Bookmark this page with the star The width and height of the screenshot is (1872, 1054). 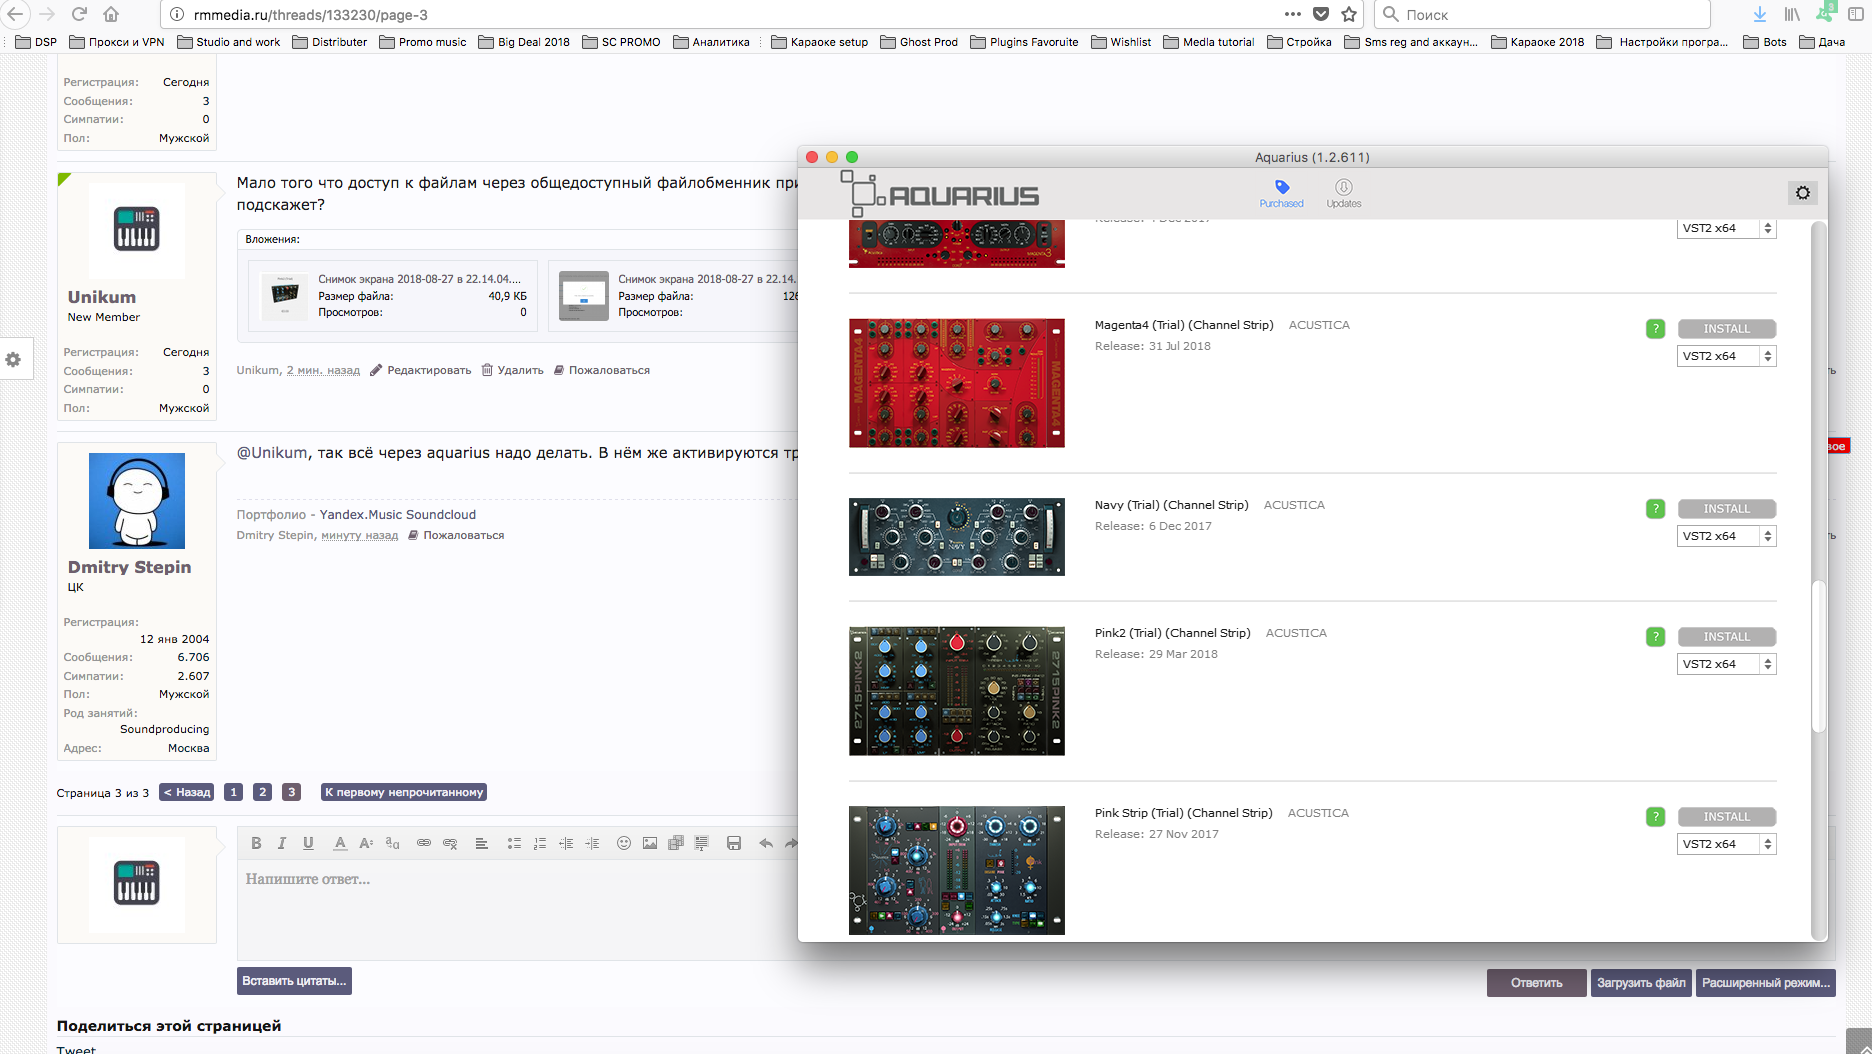click(1349, 14)
